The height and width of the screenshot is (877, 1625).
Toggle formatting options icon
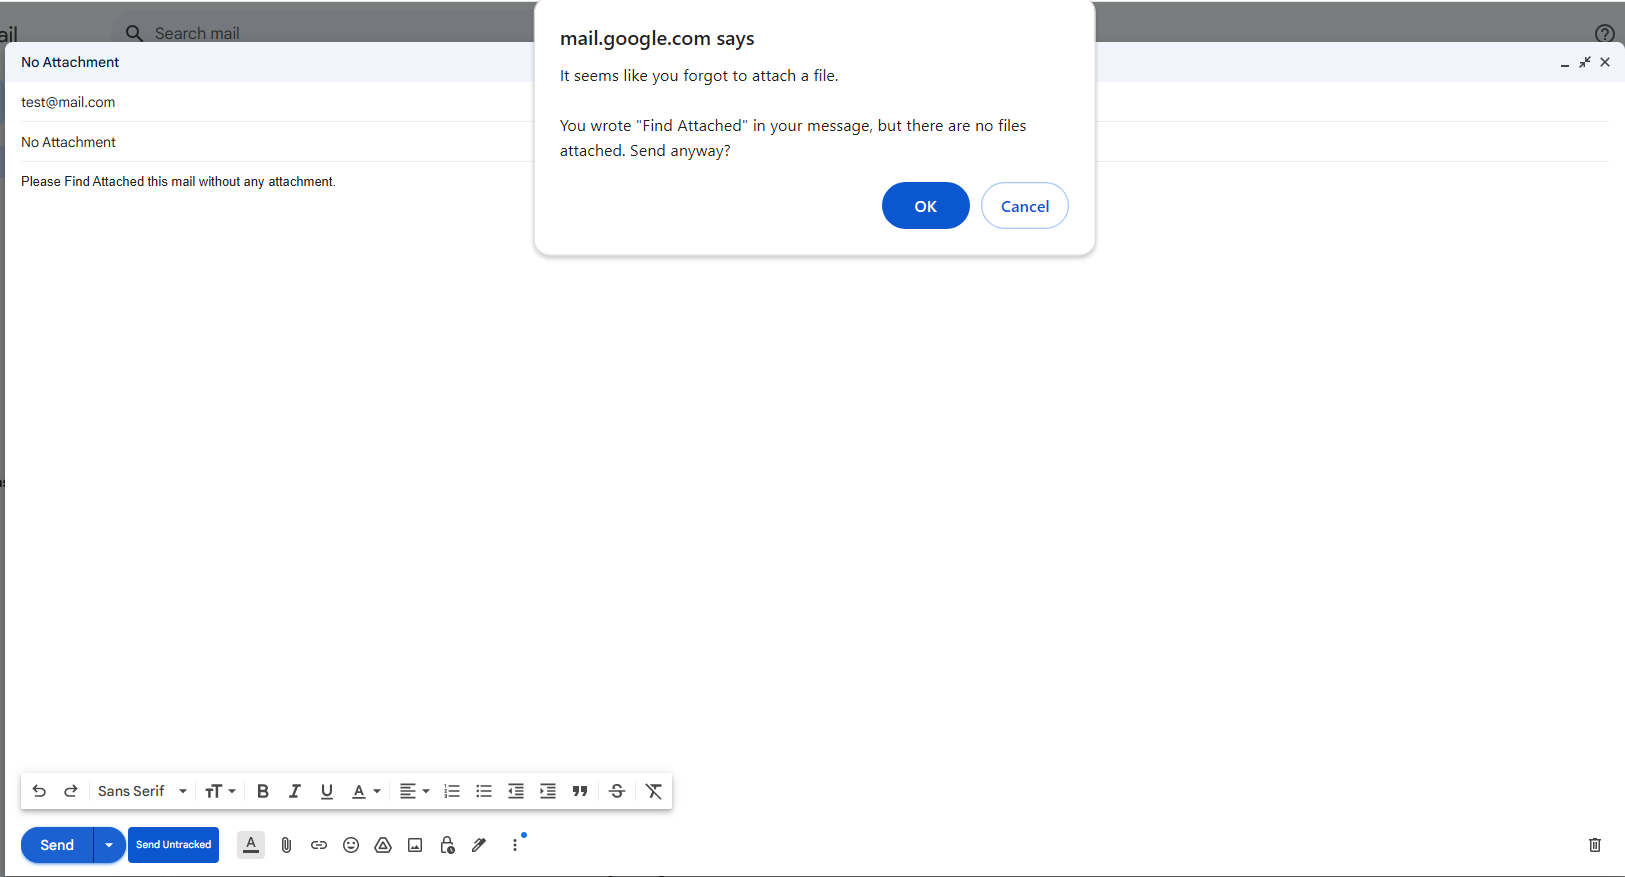tap(251, 845)
